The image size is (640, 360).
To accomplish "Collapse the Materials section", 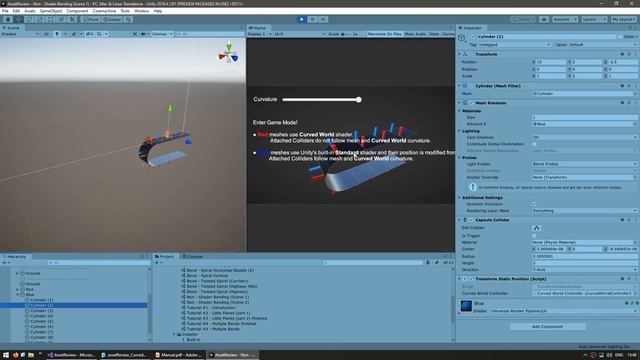I will tap(460, 111).
